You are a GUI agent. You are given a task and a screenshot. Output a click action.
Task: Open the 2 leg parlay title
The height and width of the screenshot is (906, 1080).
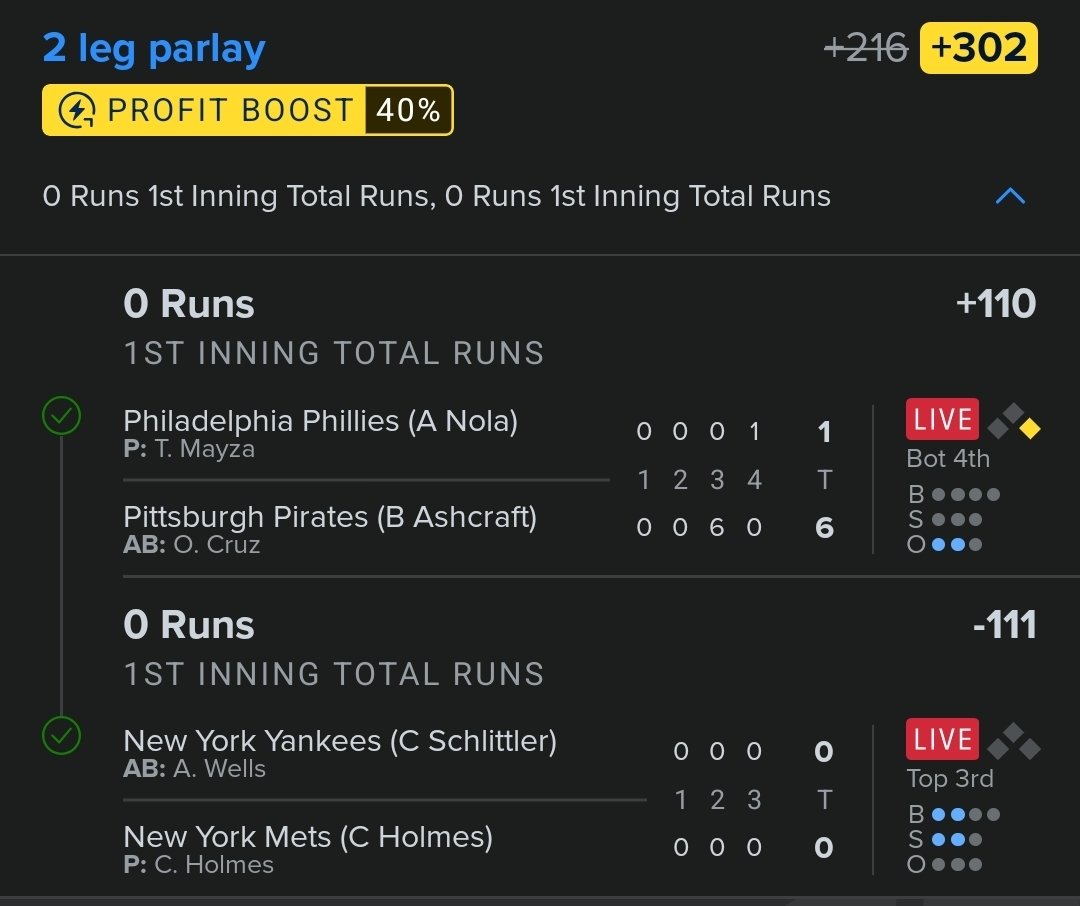point(154,49)
